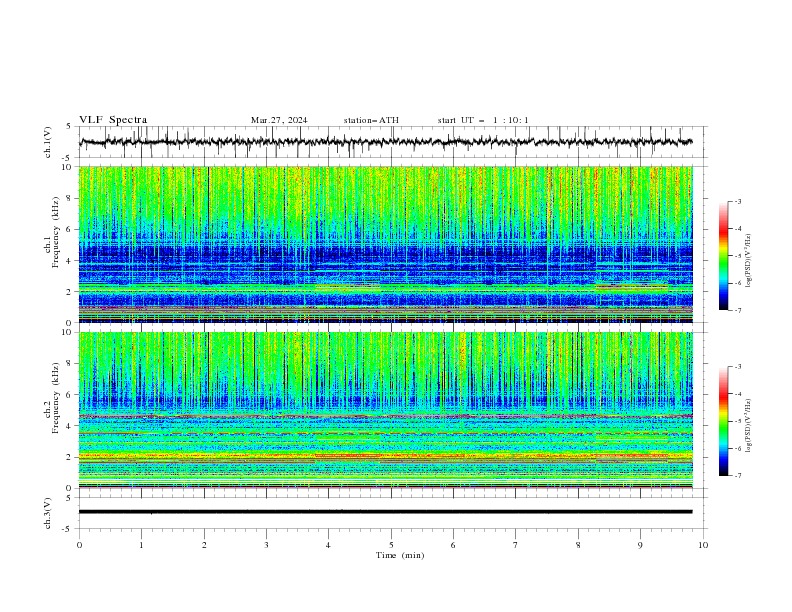Click the "0" tick on the Time axis
792x612 pixels.
click(x=79, y=545)
